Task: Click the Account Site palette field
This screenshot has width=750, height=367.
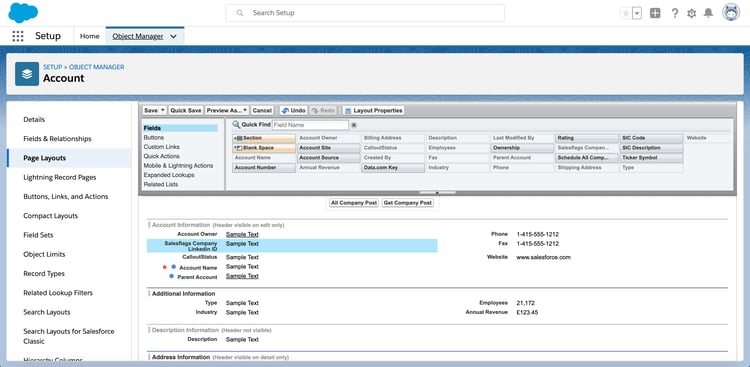Action: 329,148
